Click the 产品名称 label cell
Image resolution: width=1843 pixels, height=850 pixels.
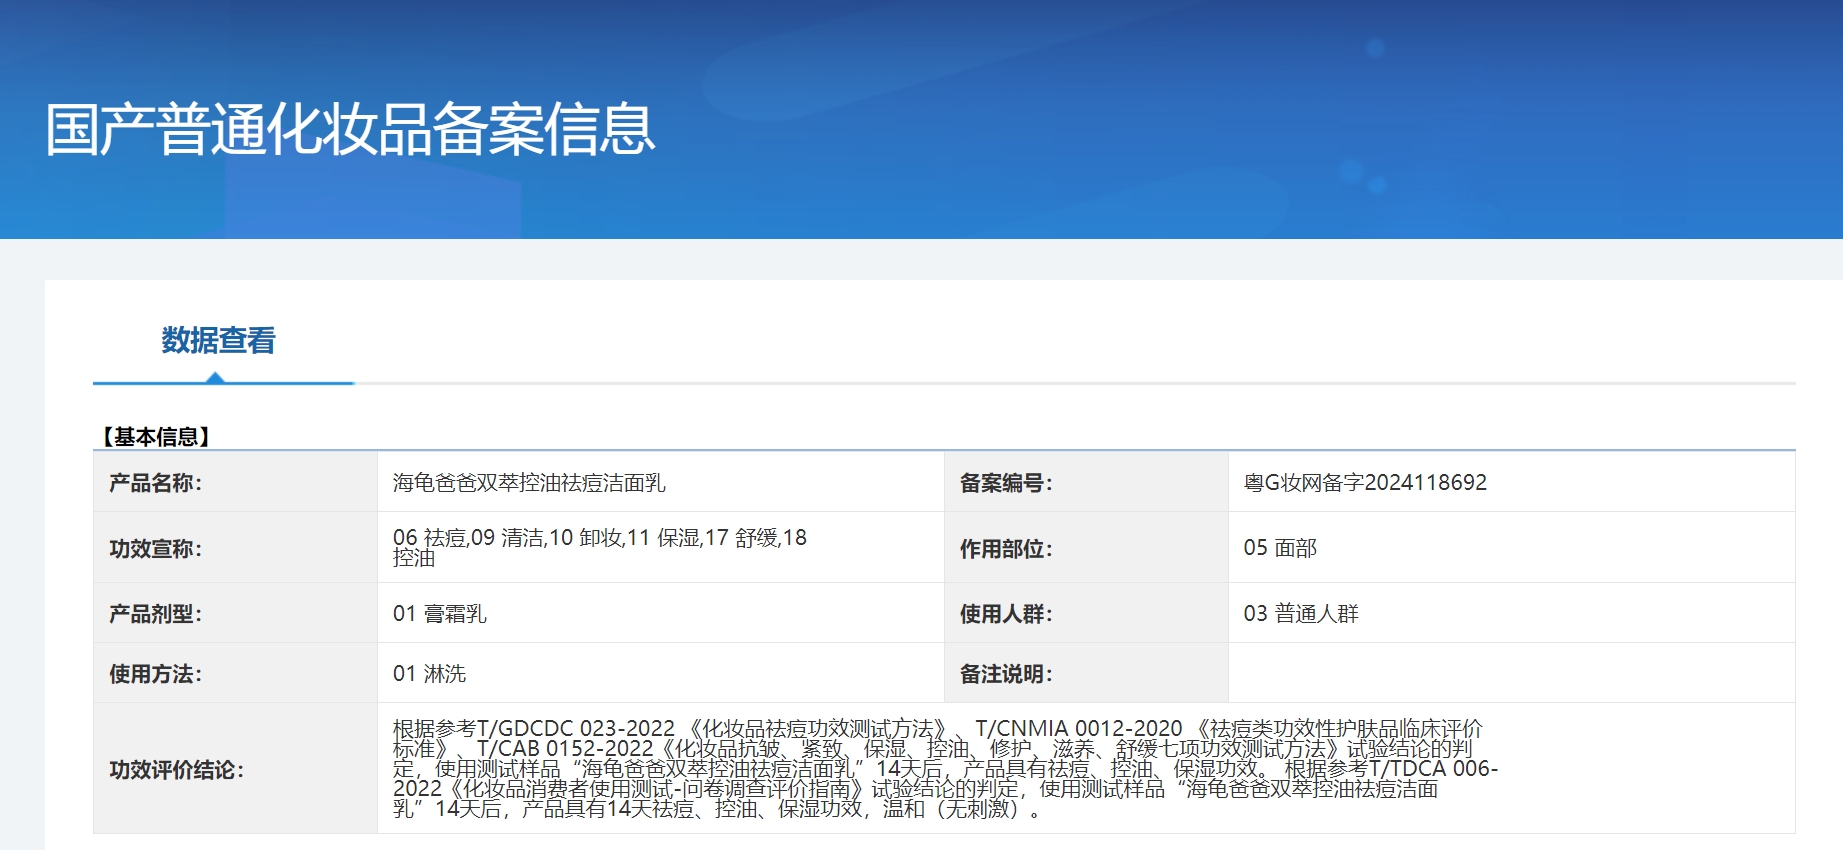pos(156,483)
